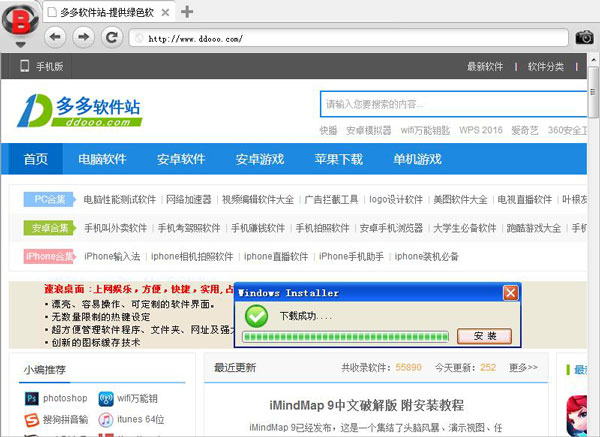Viewport: 600px width, 437px height.
Task: Click the wifi万能钥匙 hot search link
Action: (x=425, y=130)
